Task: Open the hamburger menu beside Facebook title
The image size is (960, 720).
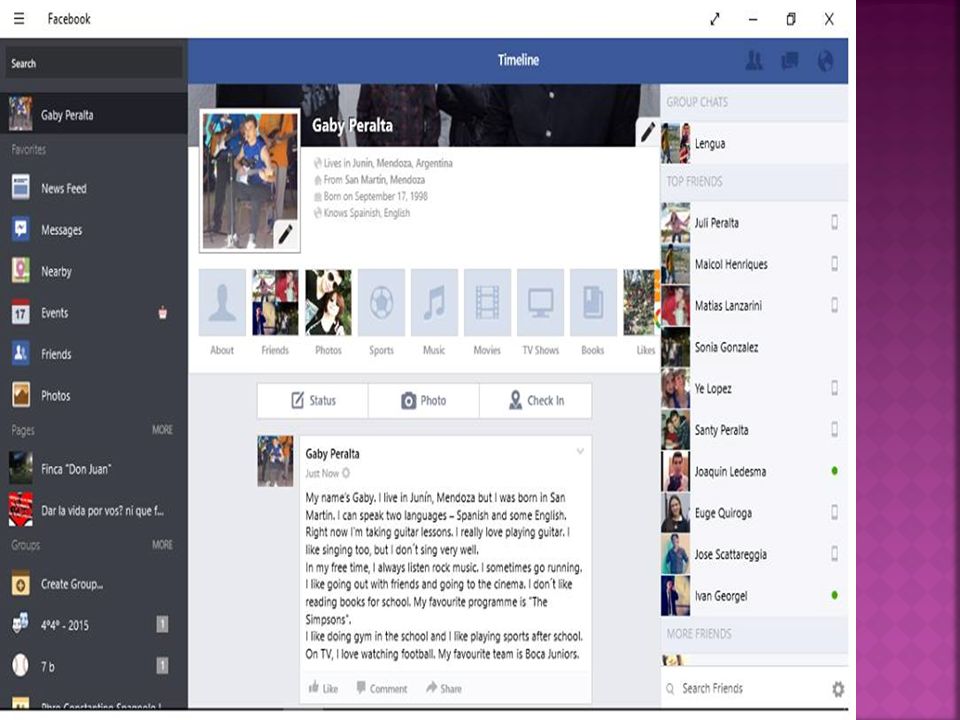Action: (x=19, y=18)
